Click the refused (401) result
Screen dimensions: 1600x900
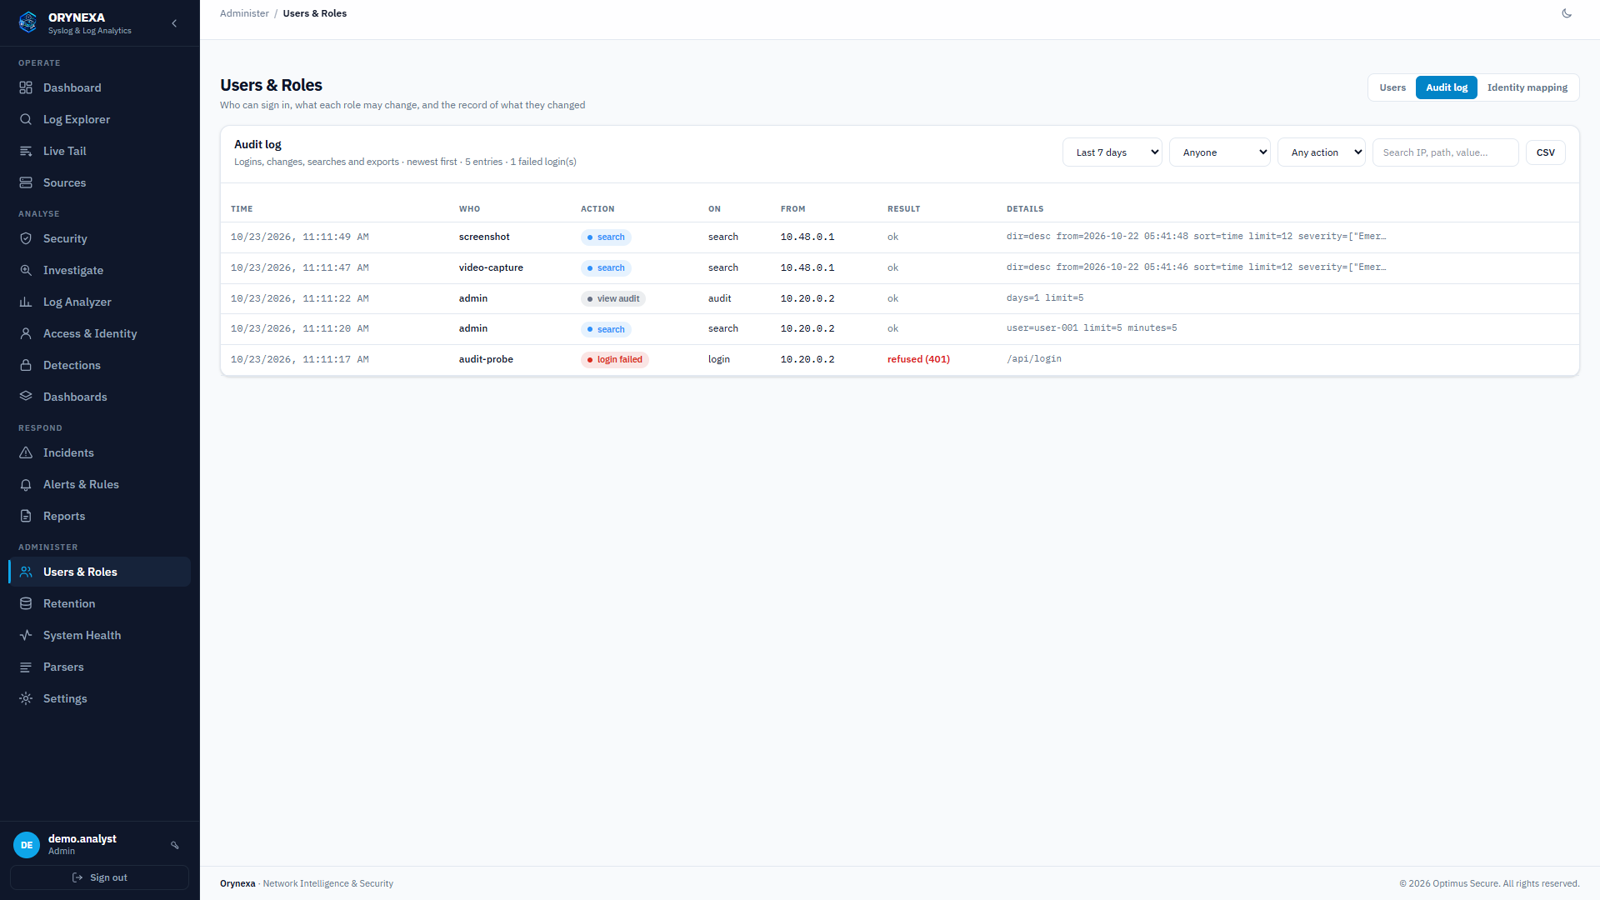tap(918, 359)
